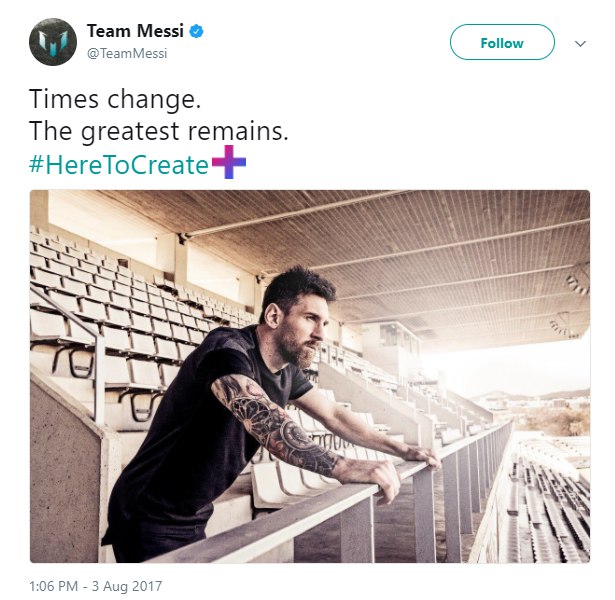Follow the Team Messi account
The width and height of the screenshot is (615, 600).
tap(502, 42)
